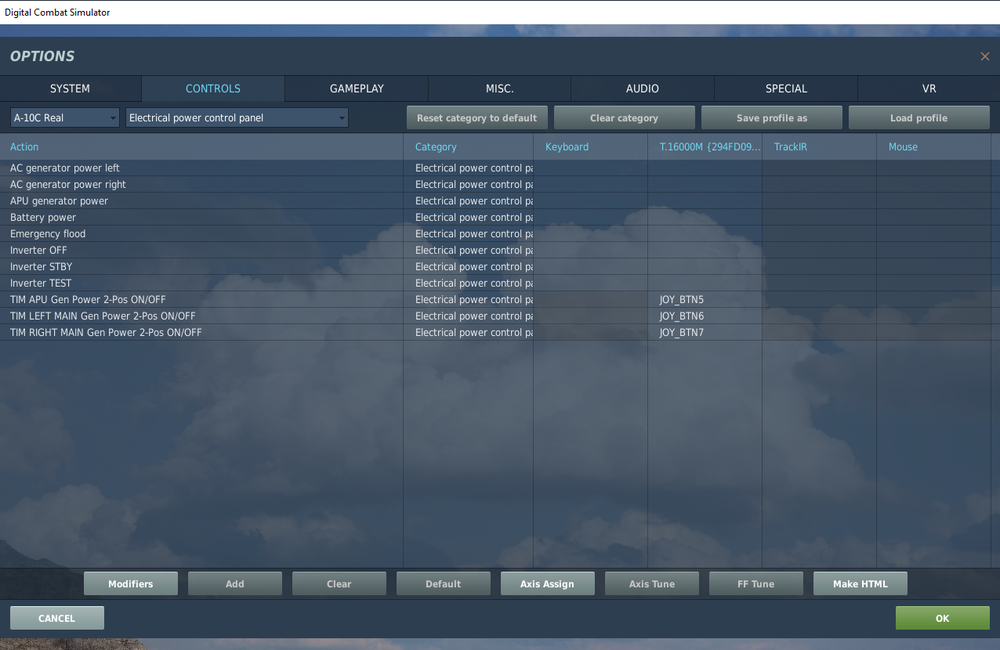Click the JOY_BTN5 binding cell
The height and width of the screenshot is (650, 1000).
(705, 300)
